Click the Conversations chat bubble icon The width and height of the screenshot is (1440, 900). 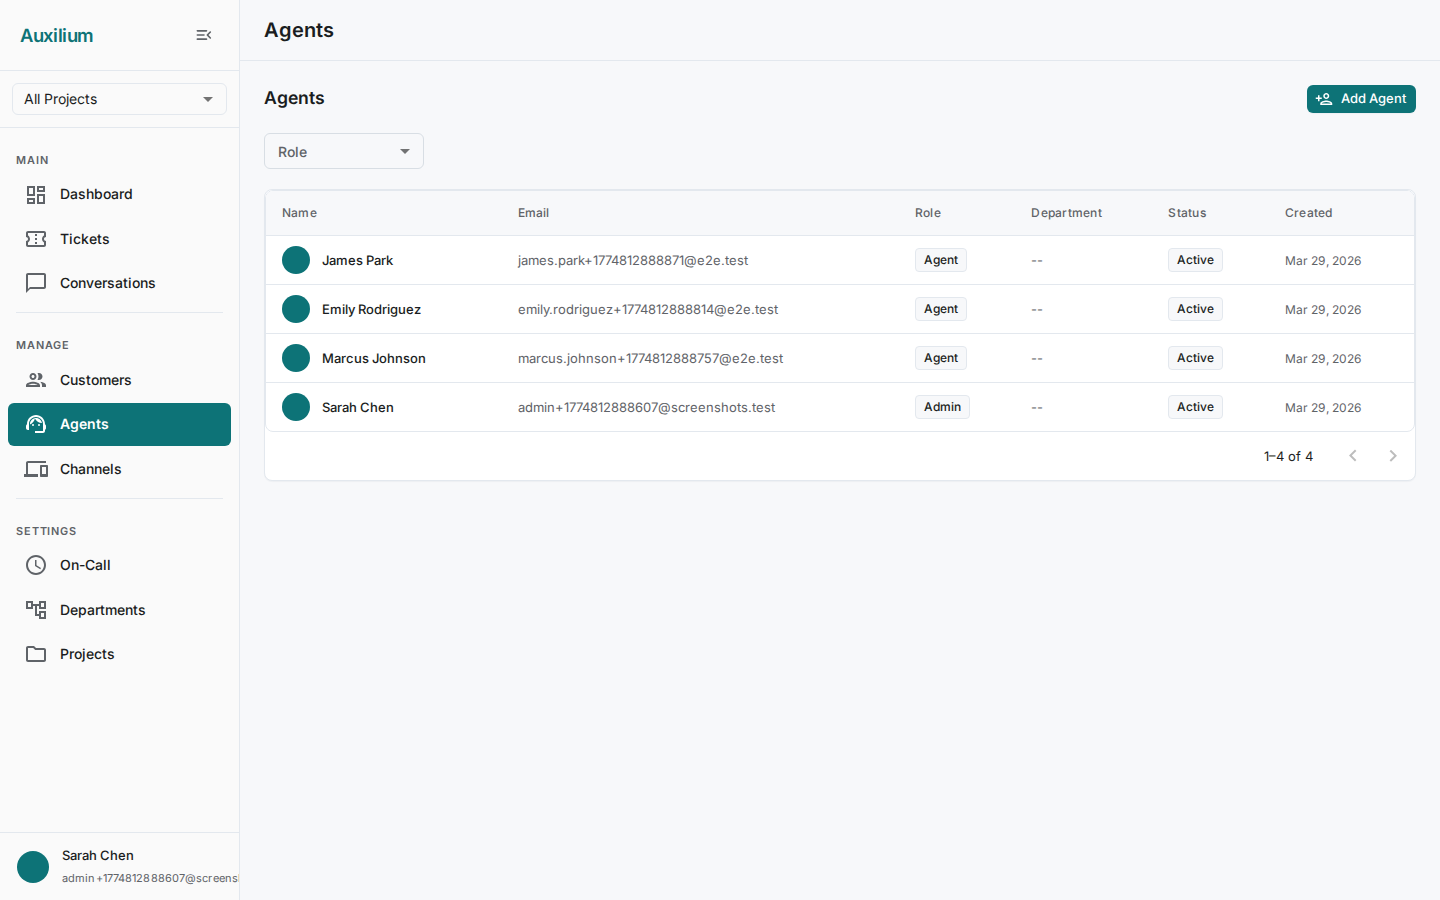(x=36, y=283)
